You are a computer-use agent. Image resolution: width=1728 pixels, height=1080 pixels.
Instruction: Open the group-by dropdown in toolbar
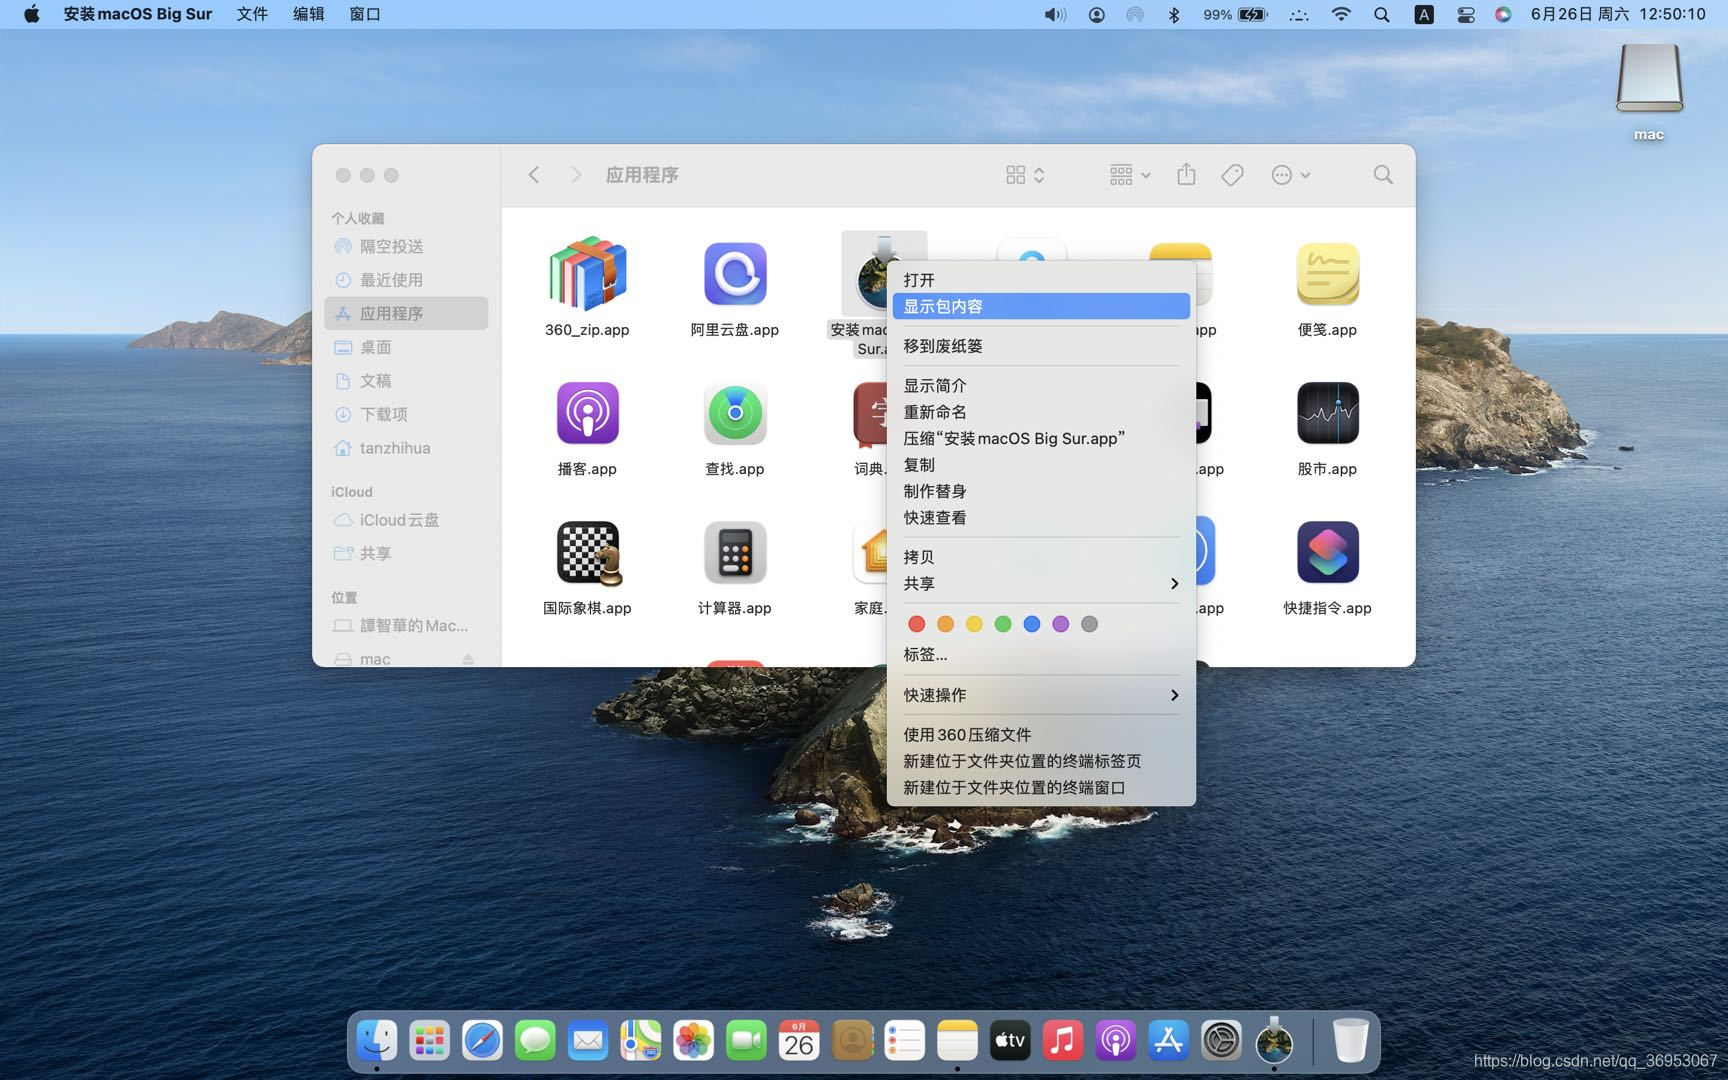click(1130, 175)
